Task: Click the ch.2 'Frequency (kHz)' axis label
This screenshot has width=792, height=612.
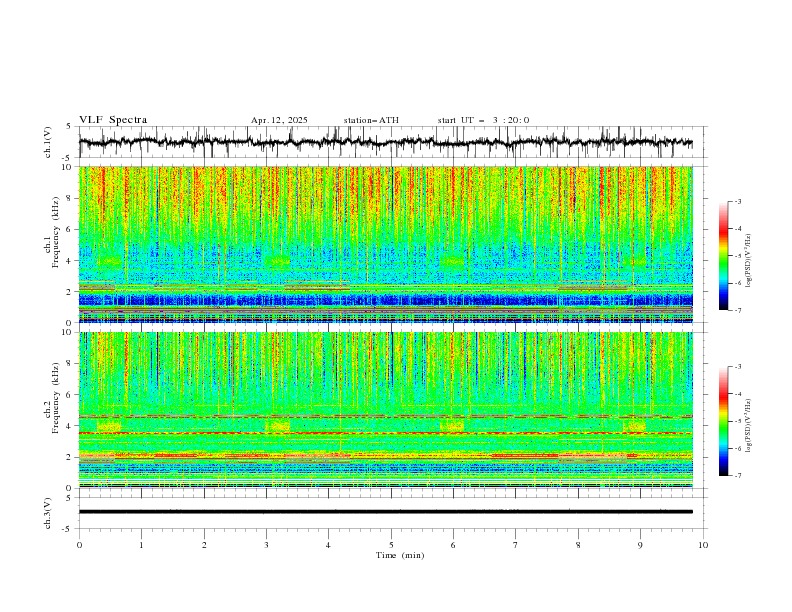Action: tap(56, 398)
